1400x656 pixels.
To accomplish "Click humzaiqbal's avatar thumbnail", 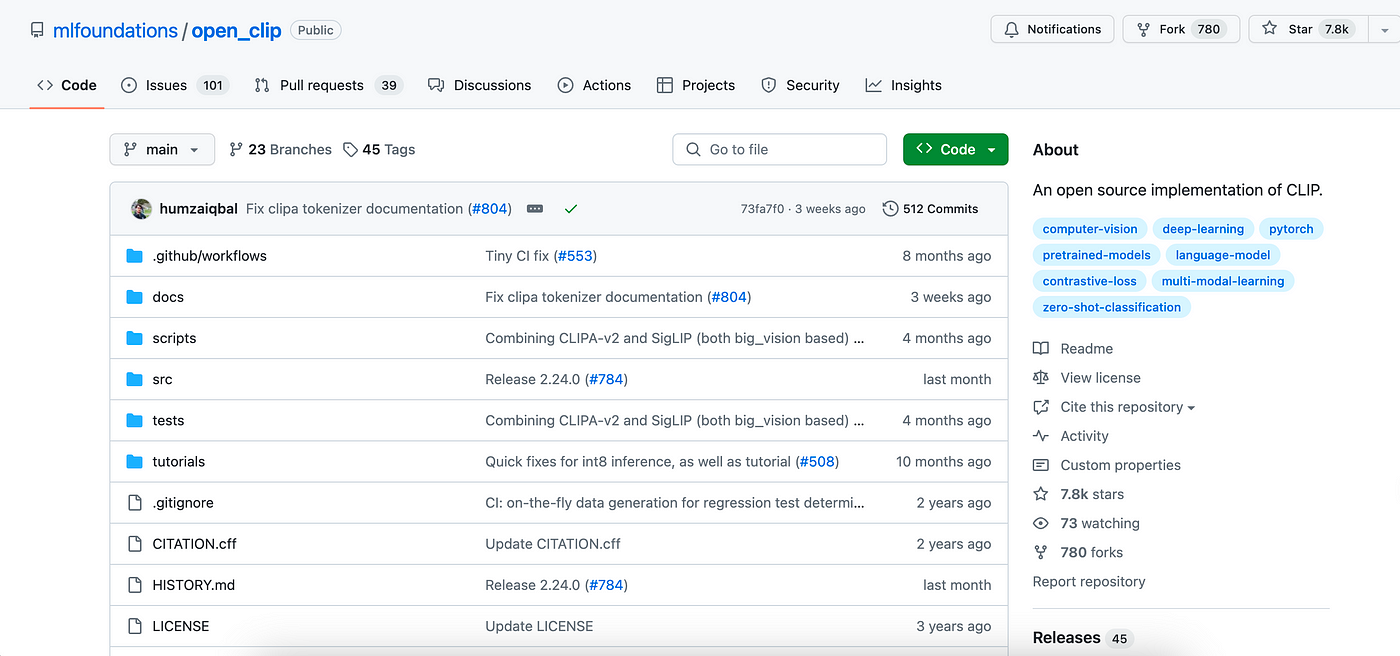I will pyautogui.click(x=141, y=209).
